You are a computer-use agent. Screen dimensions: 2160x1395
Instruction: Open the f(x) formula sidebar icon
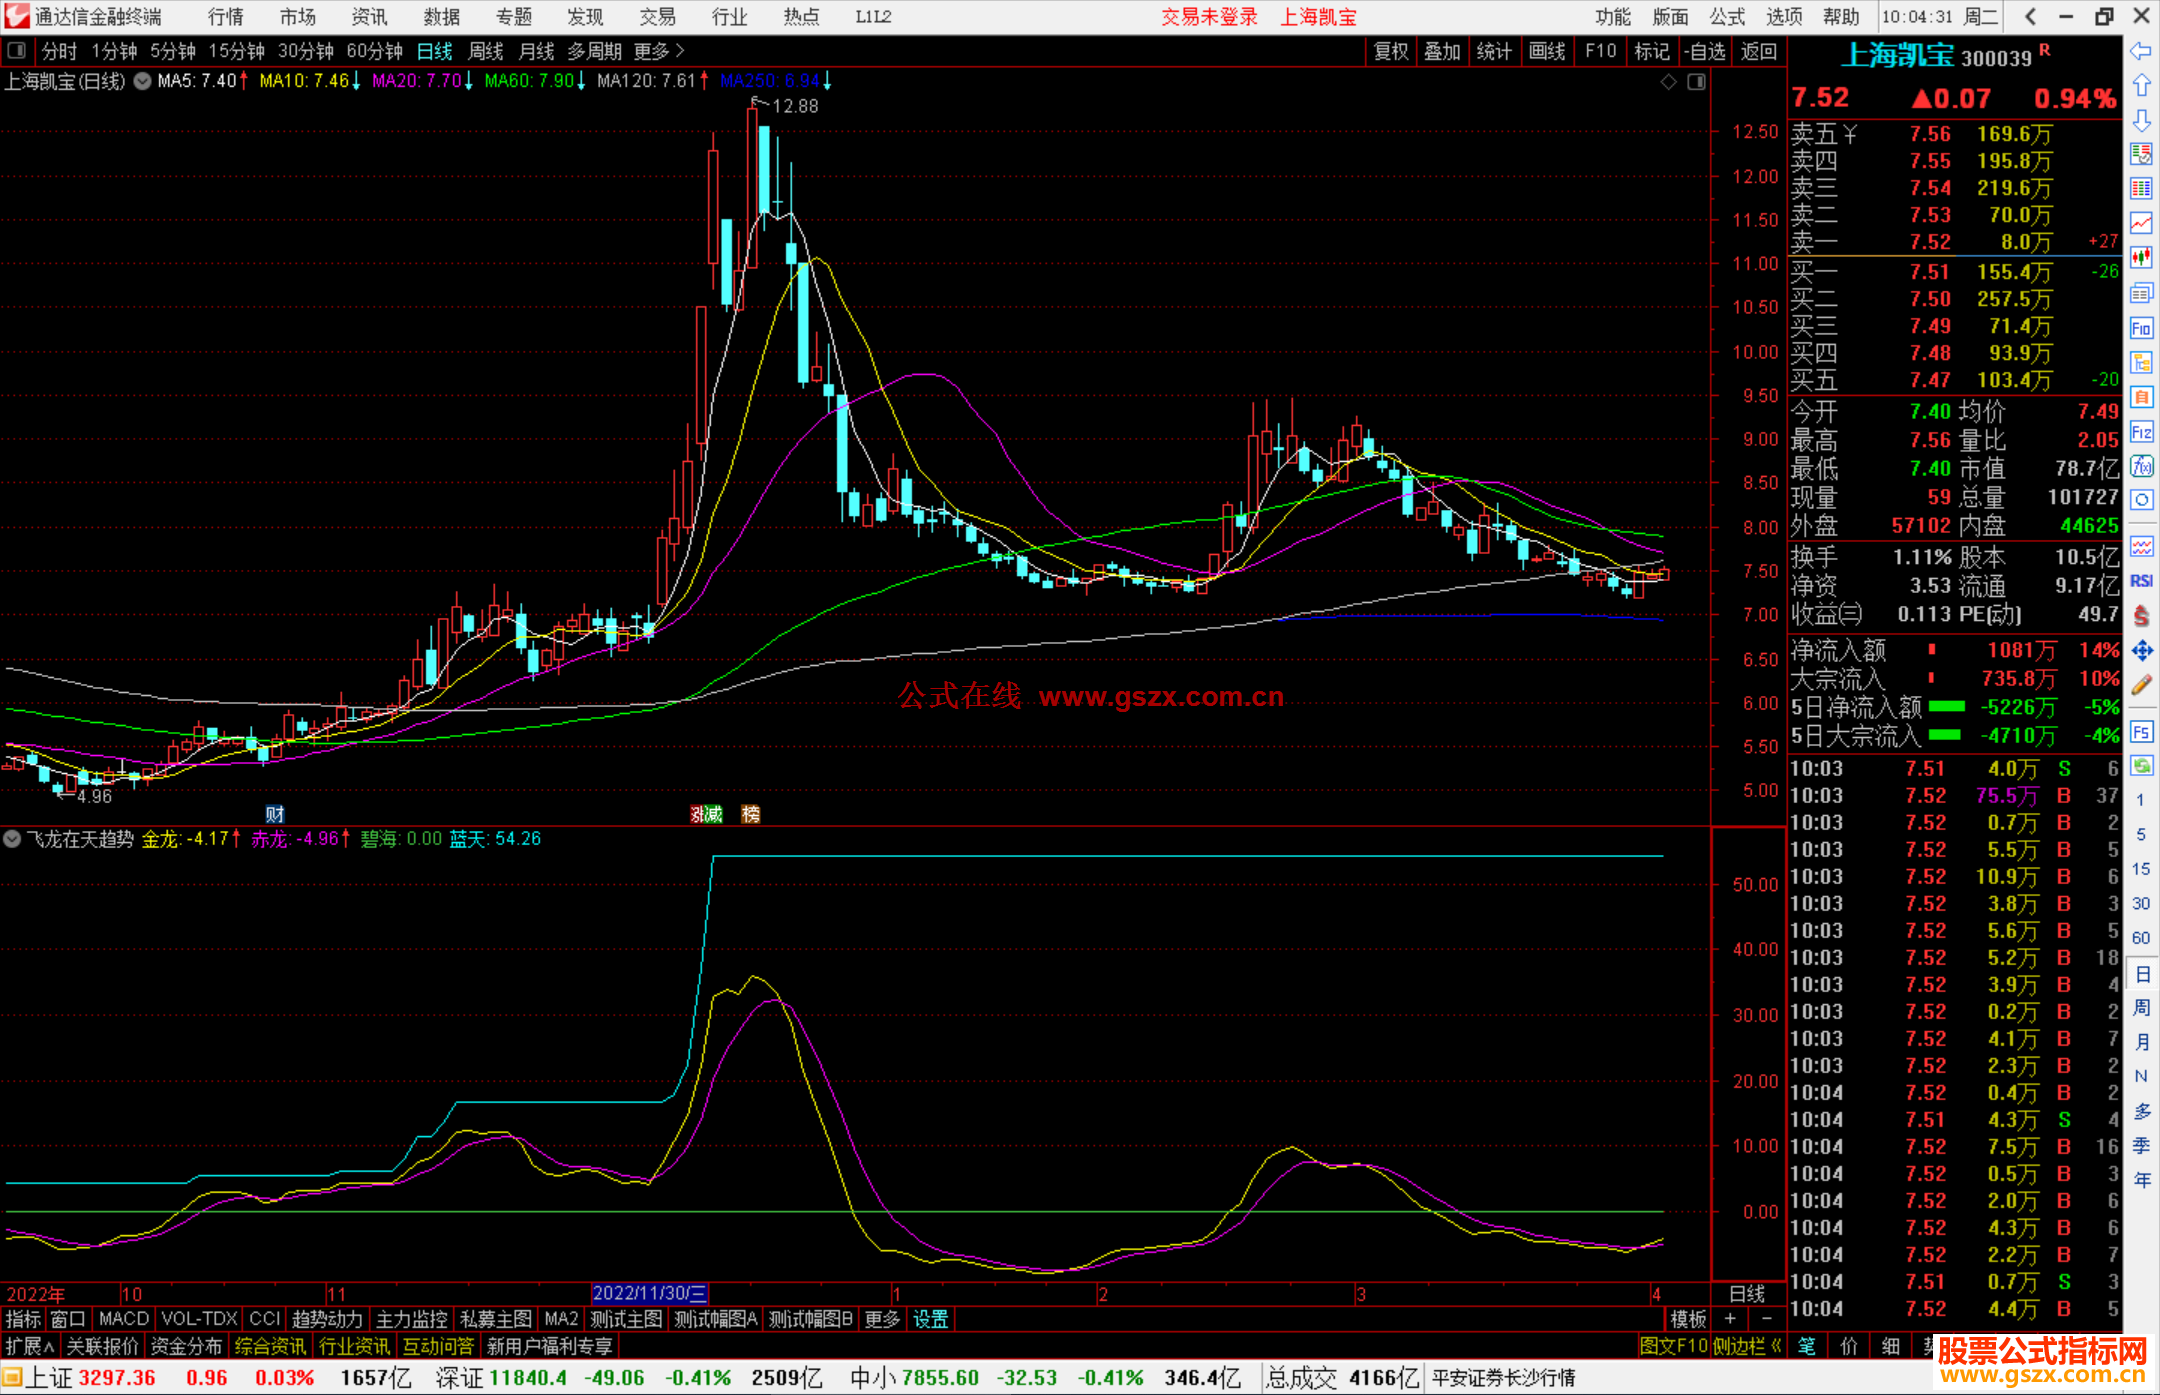point(2141,466)
